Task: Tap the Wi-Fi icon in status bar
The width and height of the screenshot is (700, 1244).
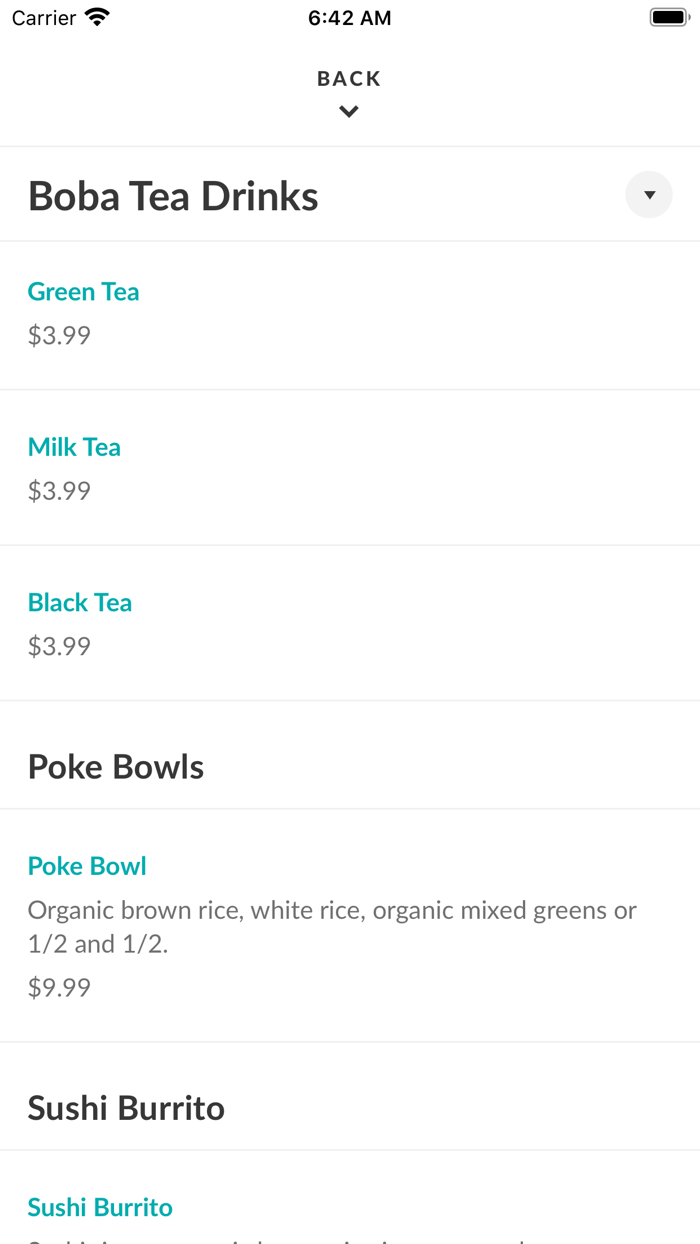Action: (x=96, y=16)
